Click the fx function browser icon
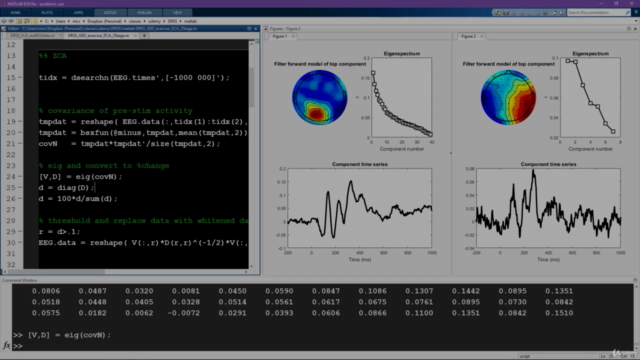The image size is (640, 360). (x=6, y=345)
